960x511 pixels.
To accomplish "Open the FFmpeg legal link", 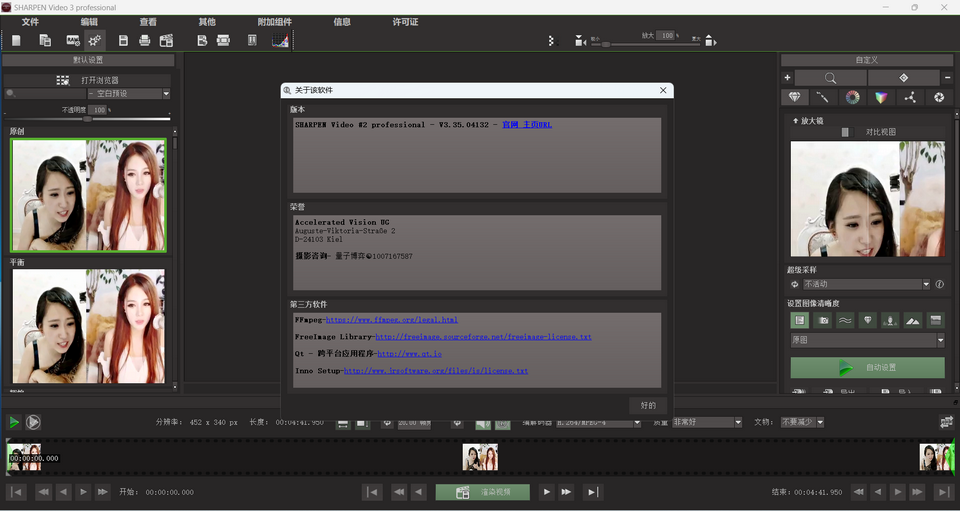I will 392,319.
